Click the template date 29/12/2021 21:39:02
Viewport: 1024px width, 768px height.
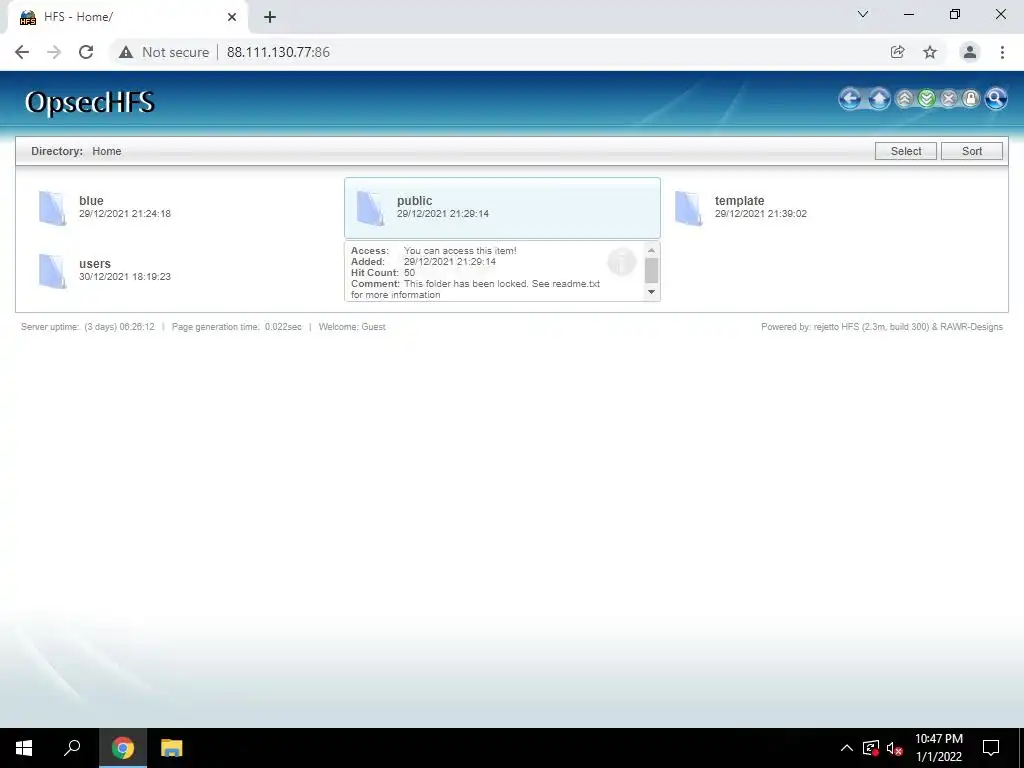761,214
